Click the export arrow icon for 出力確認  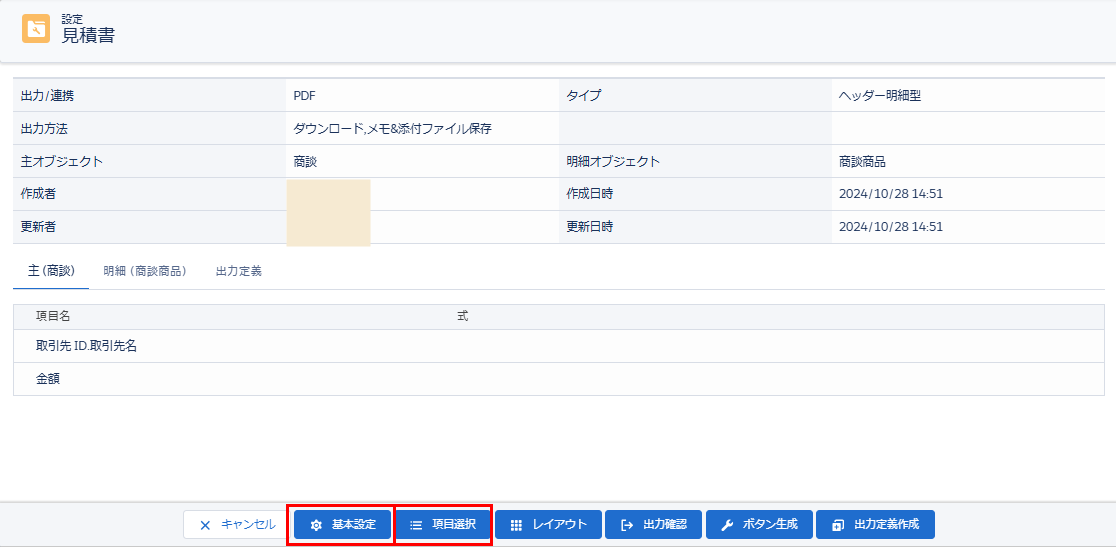[x=627, y=525]
